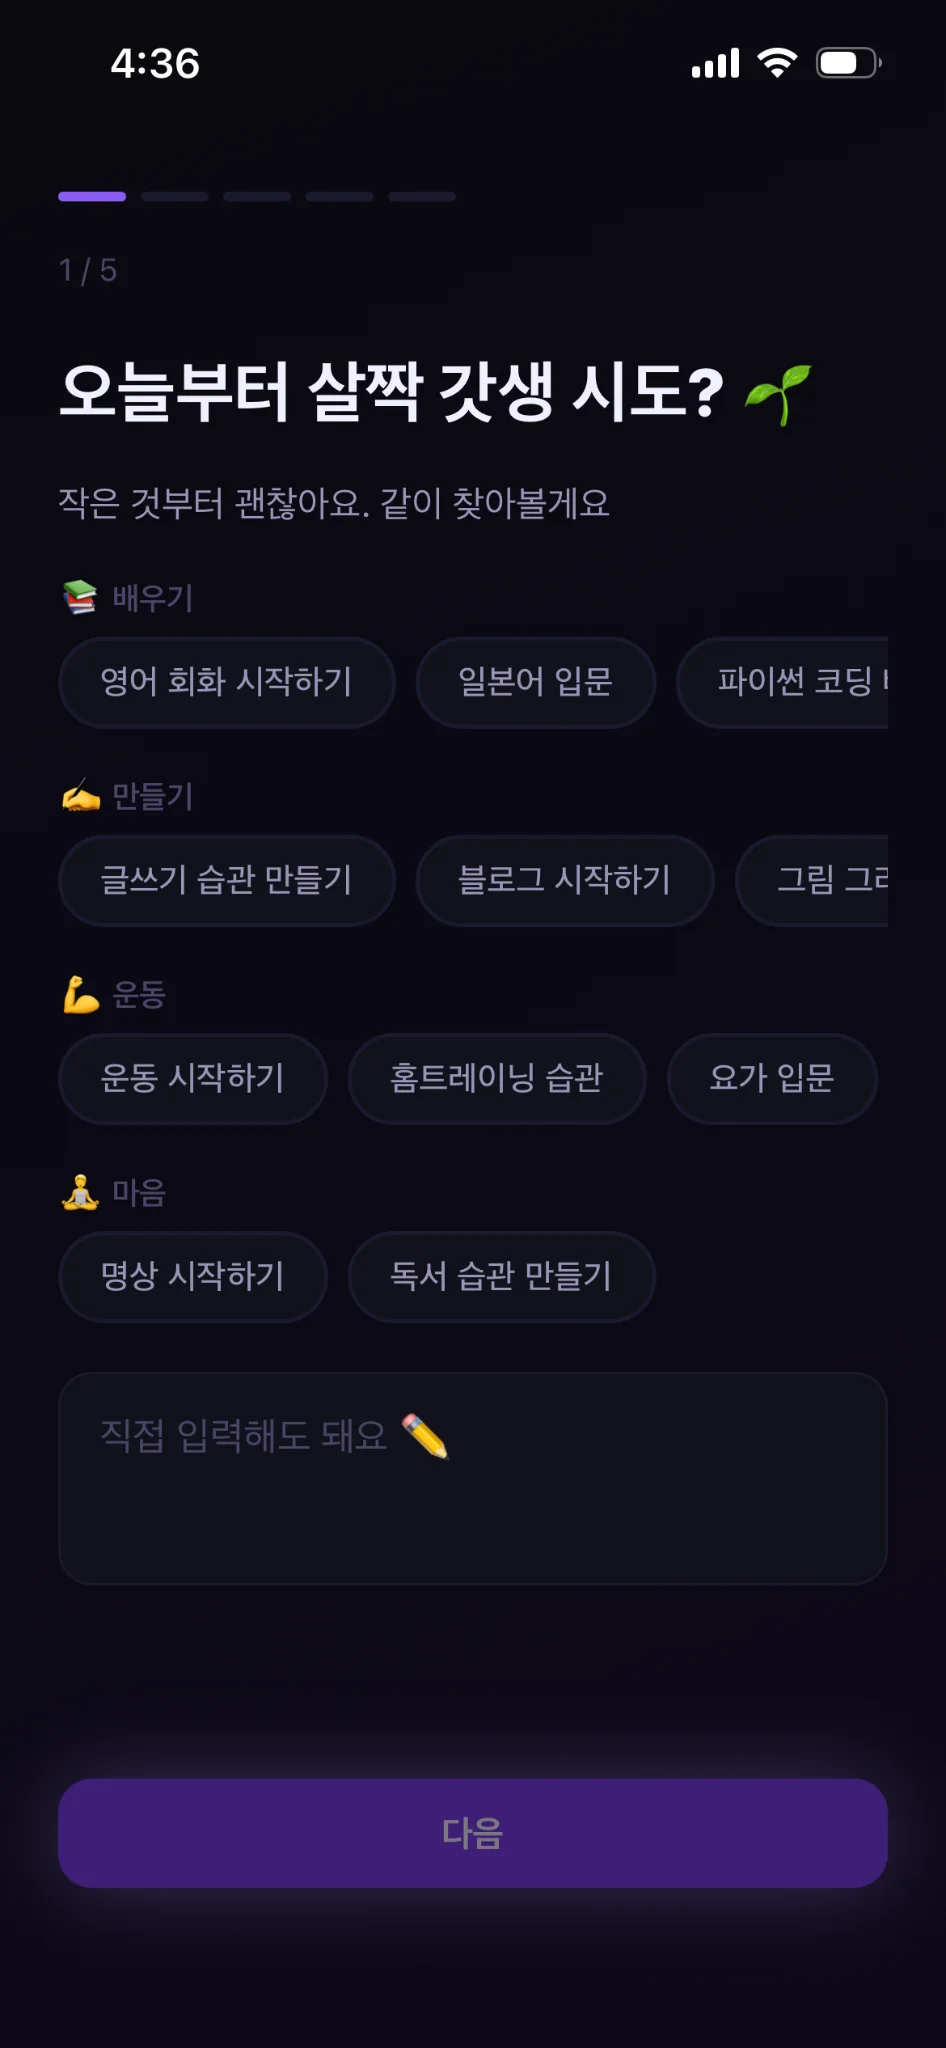The width and height of the screenshot is (946, 2048).
Task: Choose 홈트레이닝 습관 option
Action: click(497, 1078)
